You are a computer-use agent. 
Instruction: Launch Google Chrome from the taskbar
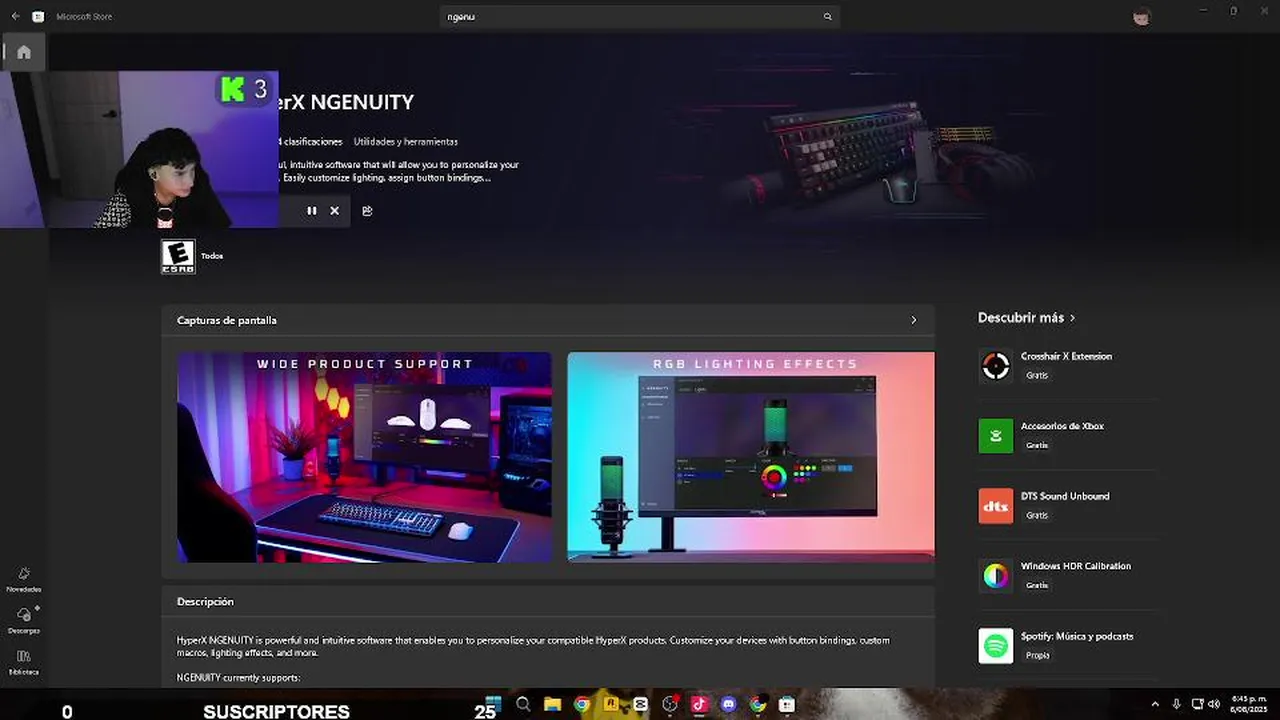tap(582, 704)
